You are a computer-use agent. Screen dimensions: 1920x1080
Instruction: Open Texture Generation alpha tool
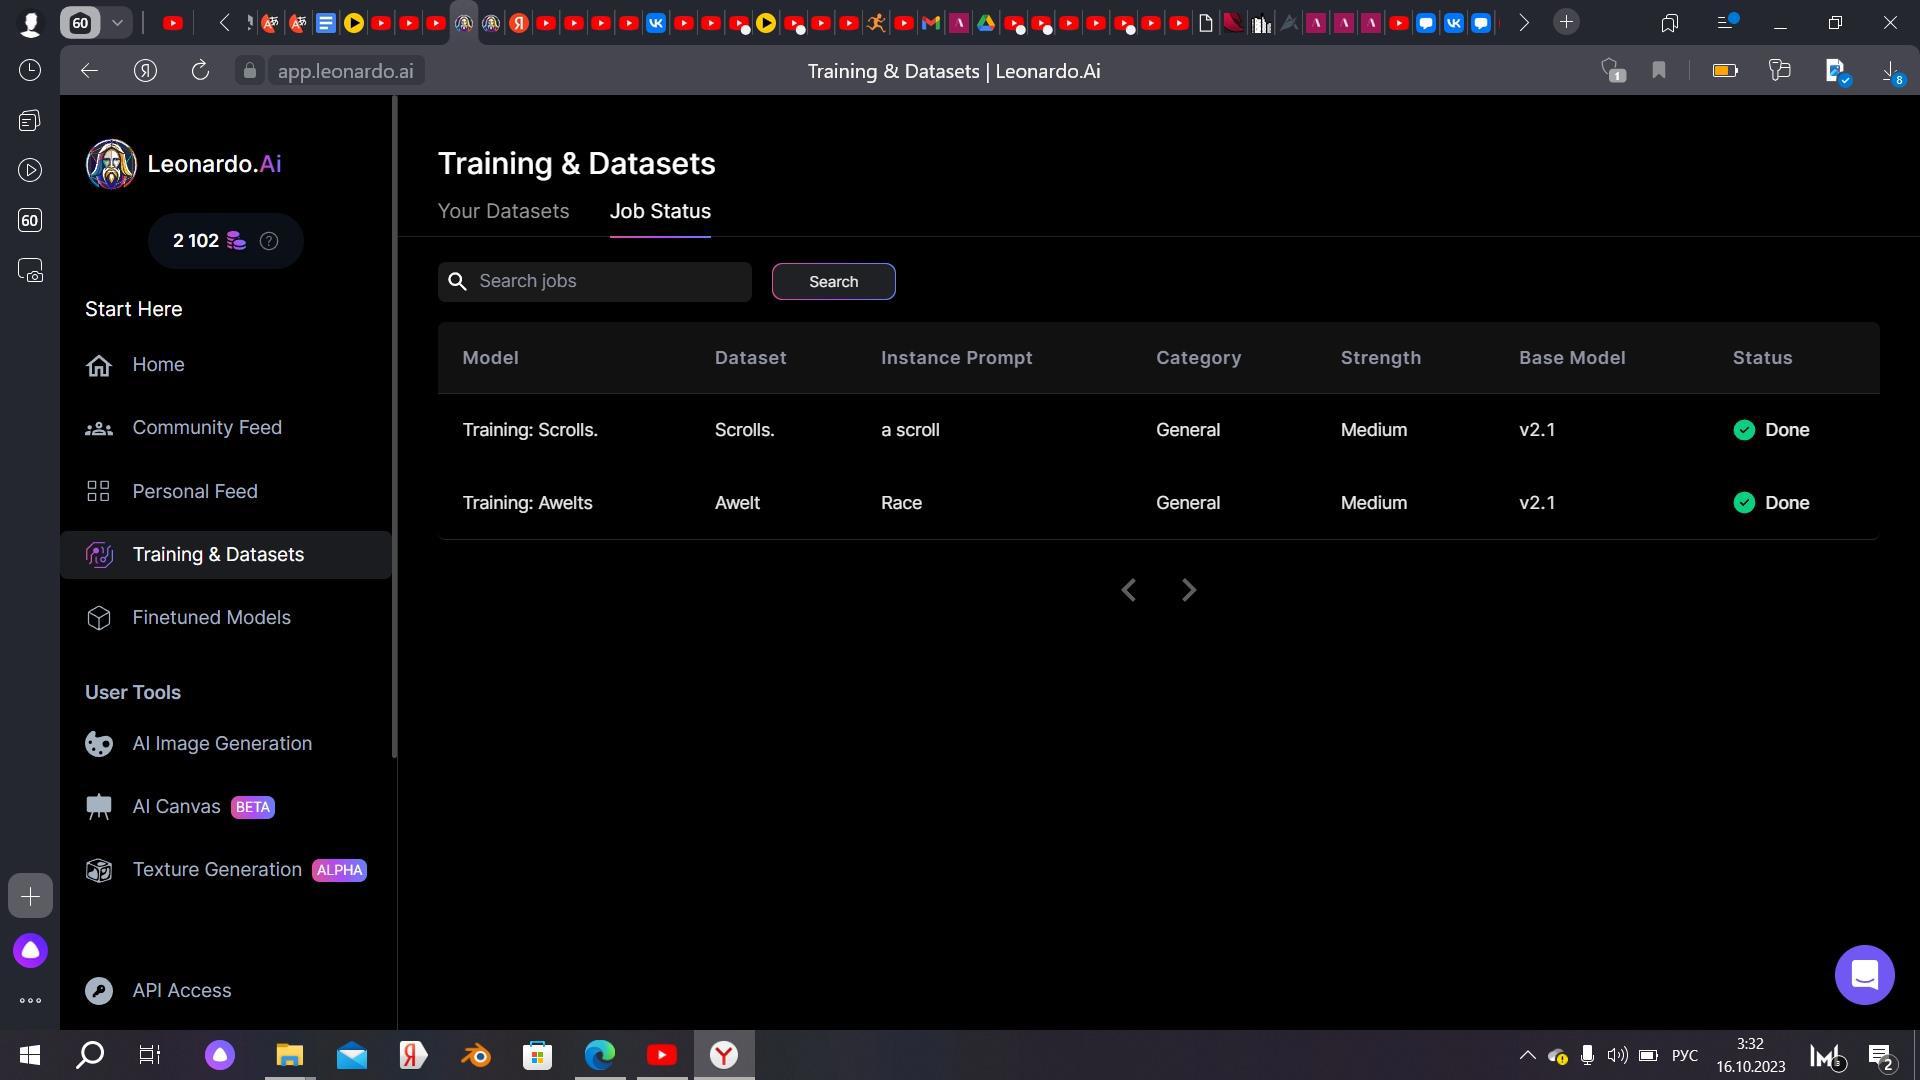[216, 870]
